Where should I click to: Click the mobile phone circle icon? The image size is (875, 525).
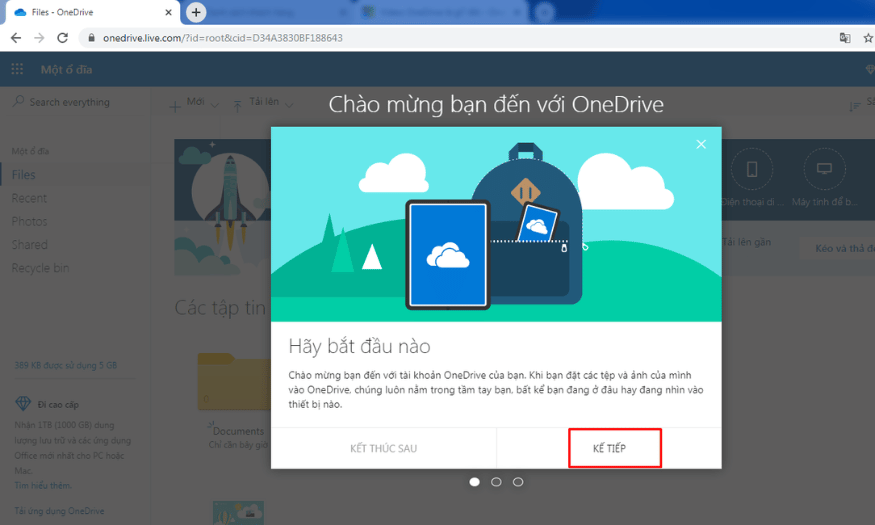[x=752, y=168]
